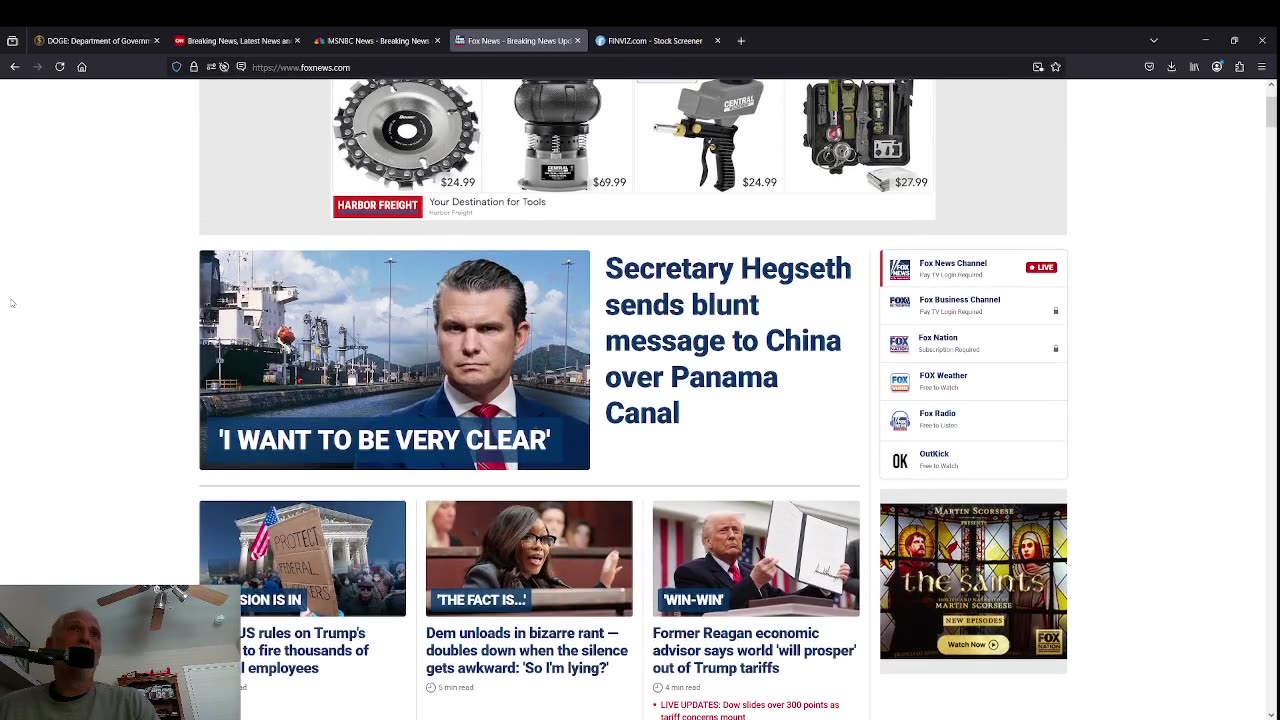
Task: Expand the list all tabs dropdown
Action: [x=1154, y=41]
